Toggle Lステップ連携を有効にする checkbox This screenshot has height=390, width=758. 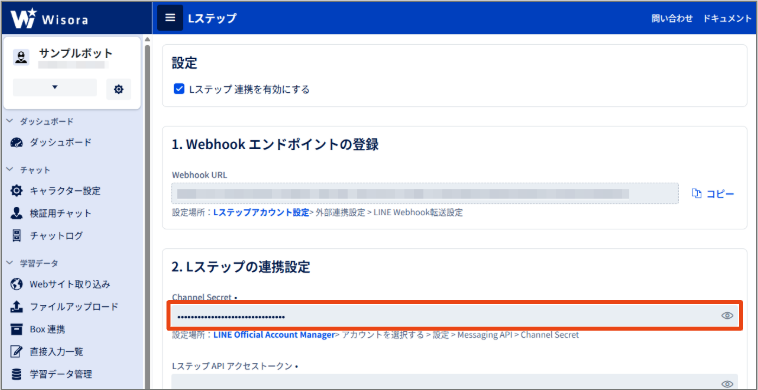click(179, 89)
